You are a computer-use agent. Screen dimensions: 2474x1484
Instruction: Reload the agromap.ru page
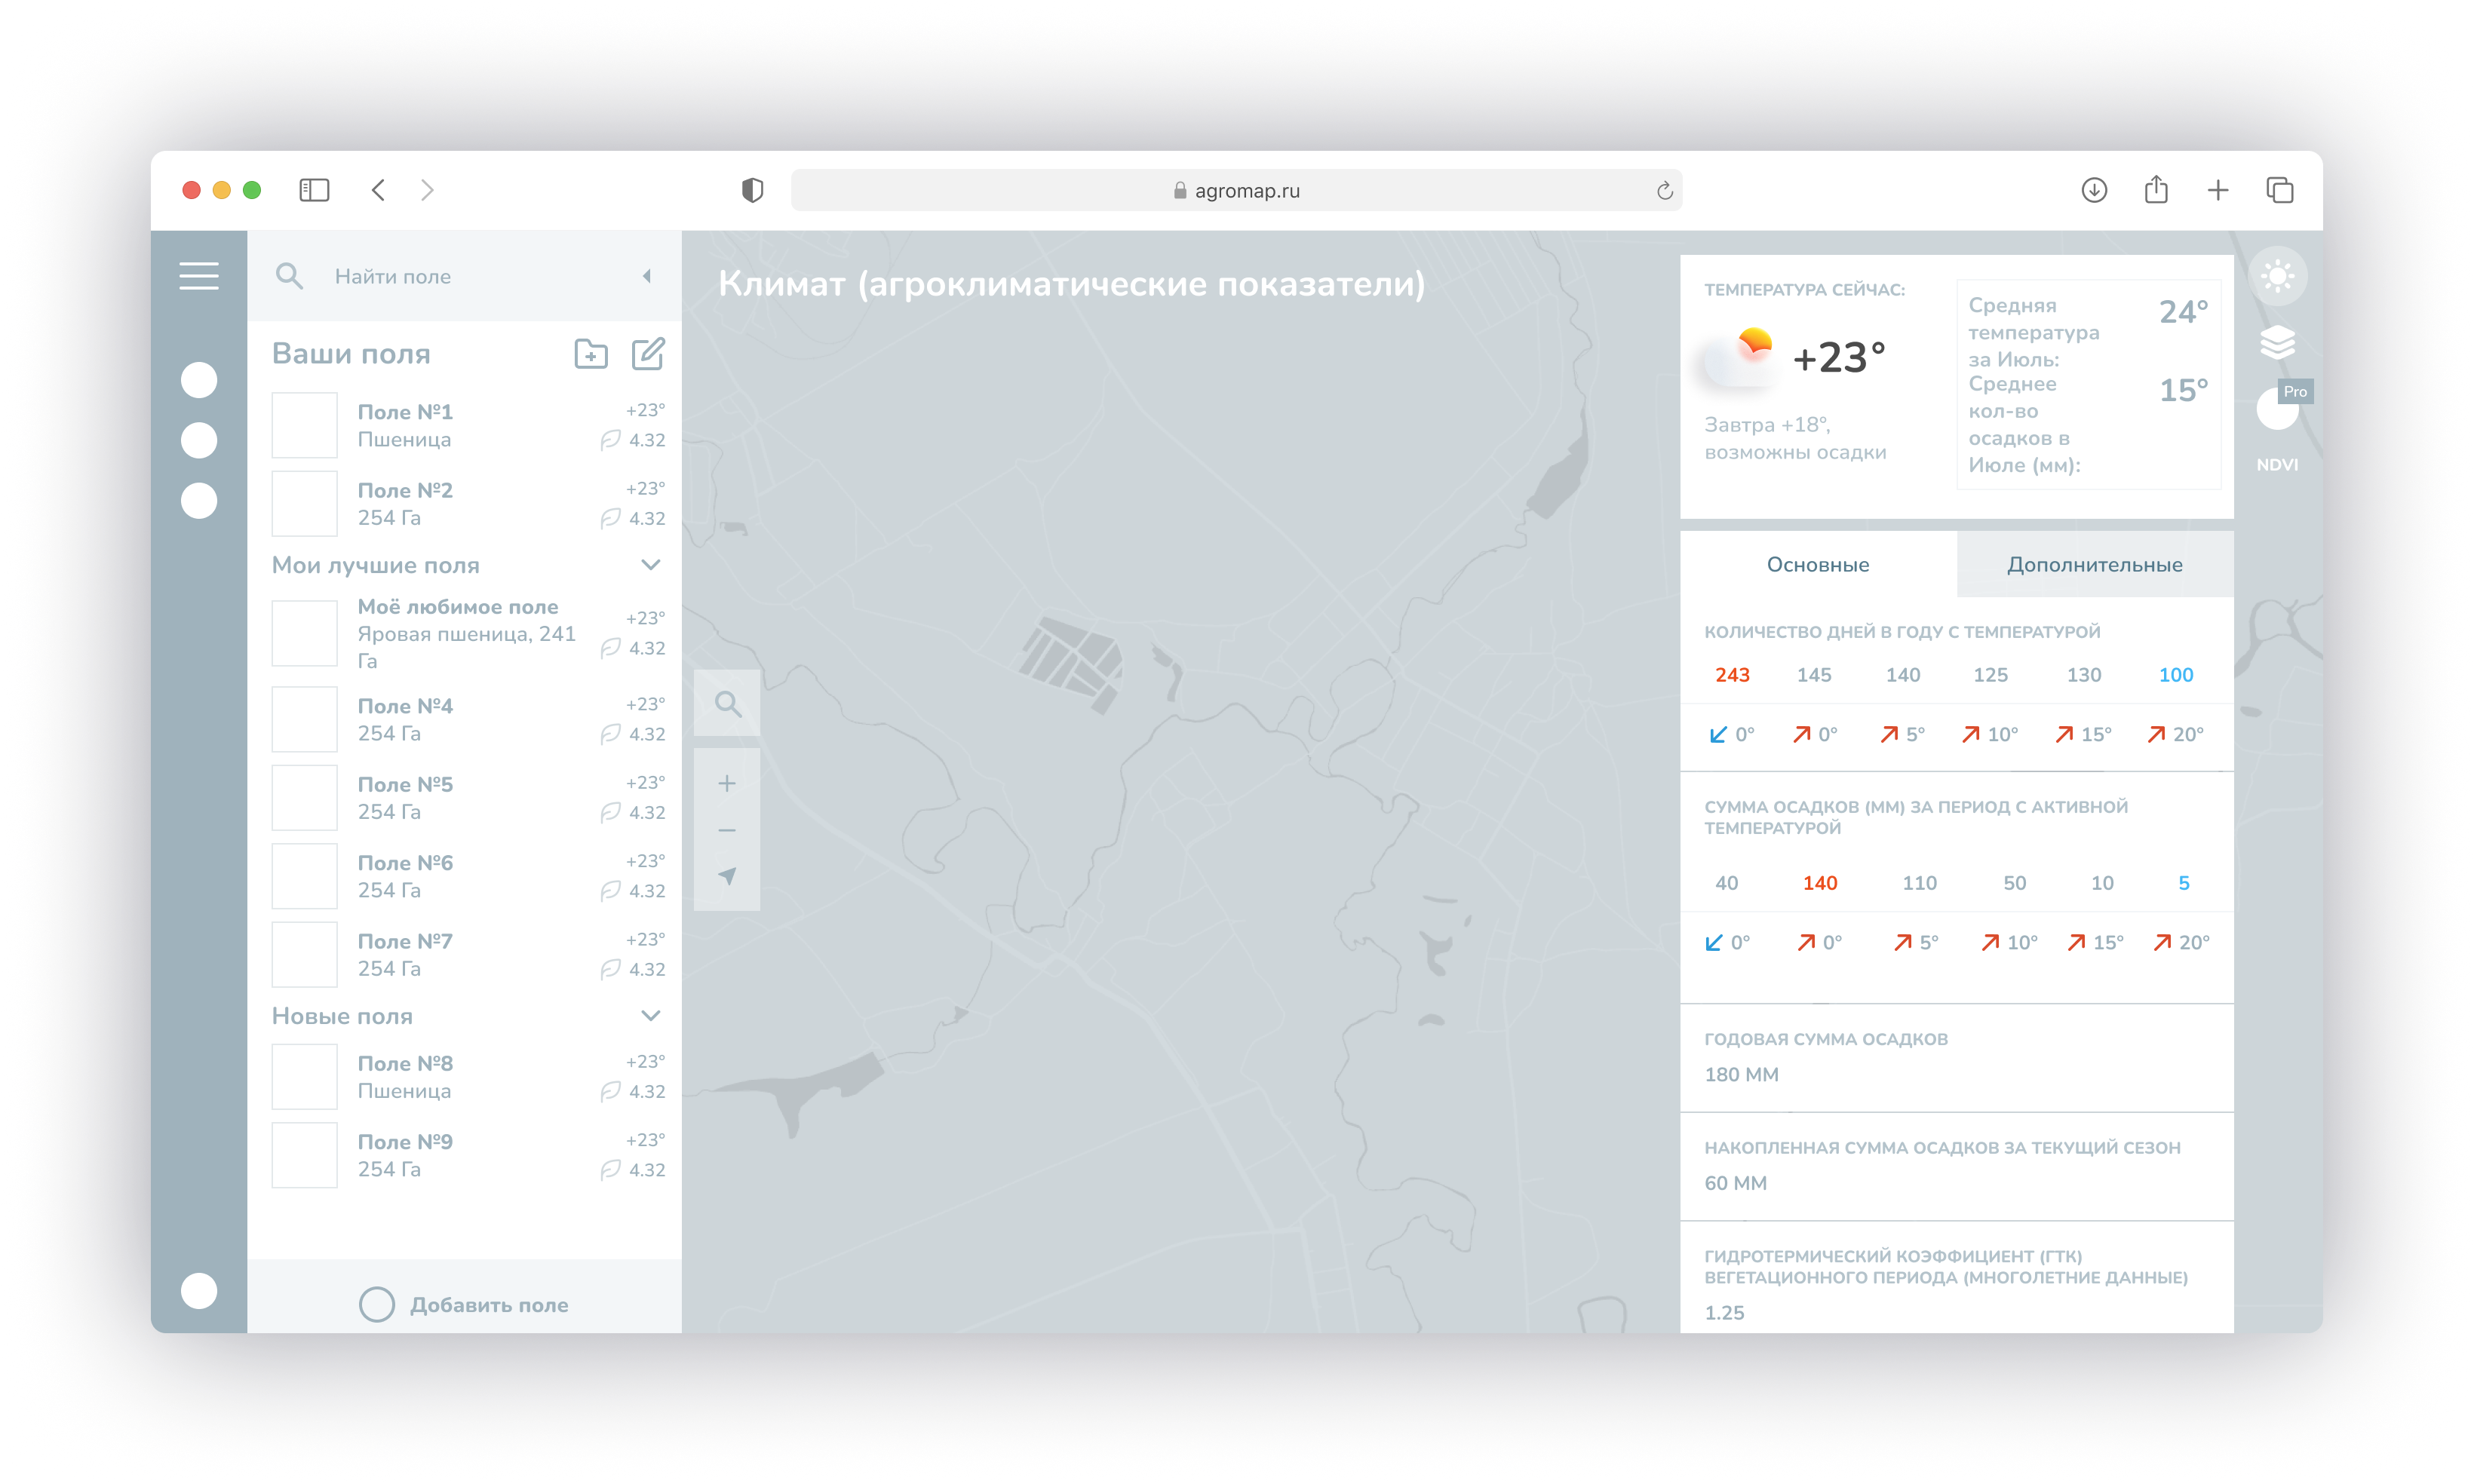point(1665,190)
